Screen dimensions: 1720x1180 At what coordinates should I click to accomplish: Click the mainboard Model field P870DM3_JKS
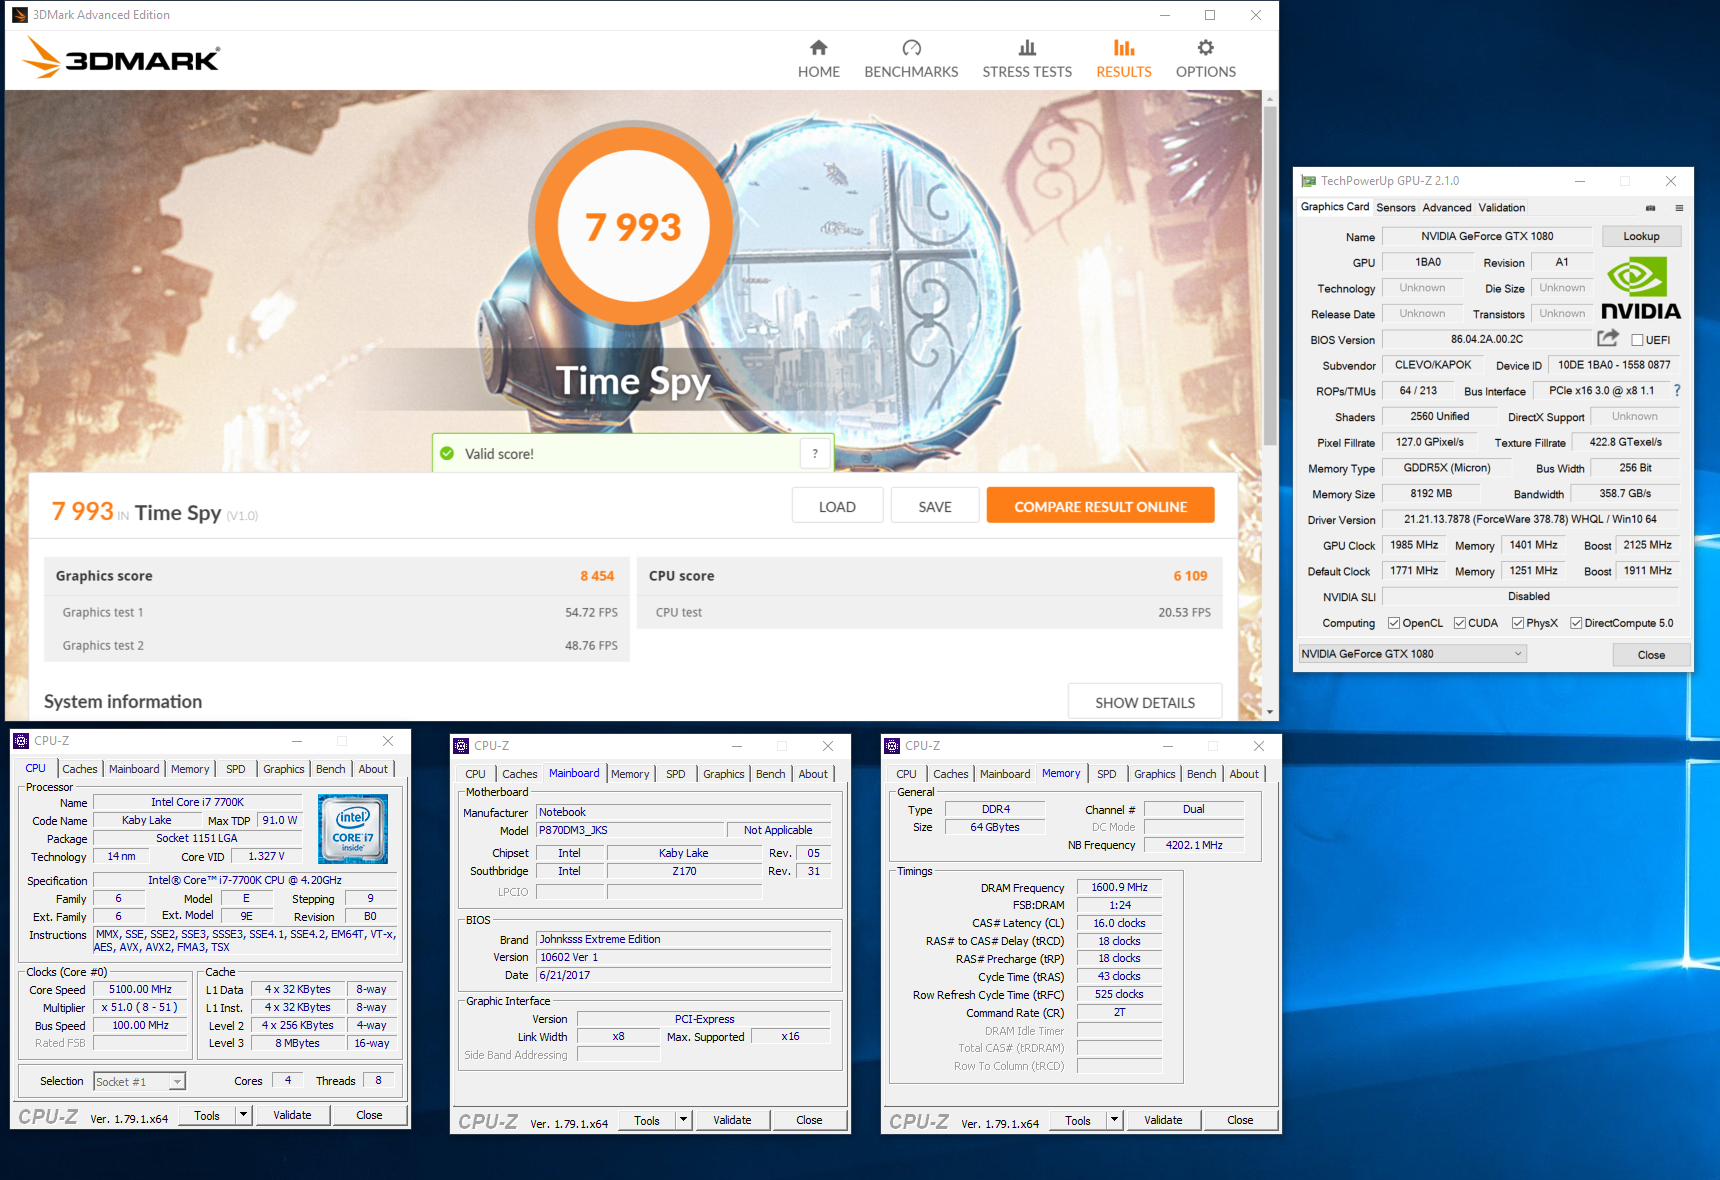630,830
